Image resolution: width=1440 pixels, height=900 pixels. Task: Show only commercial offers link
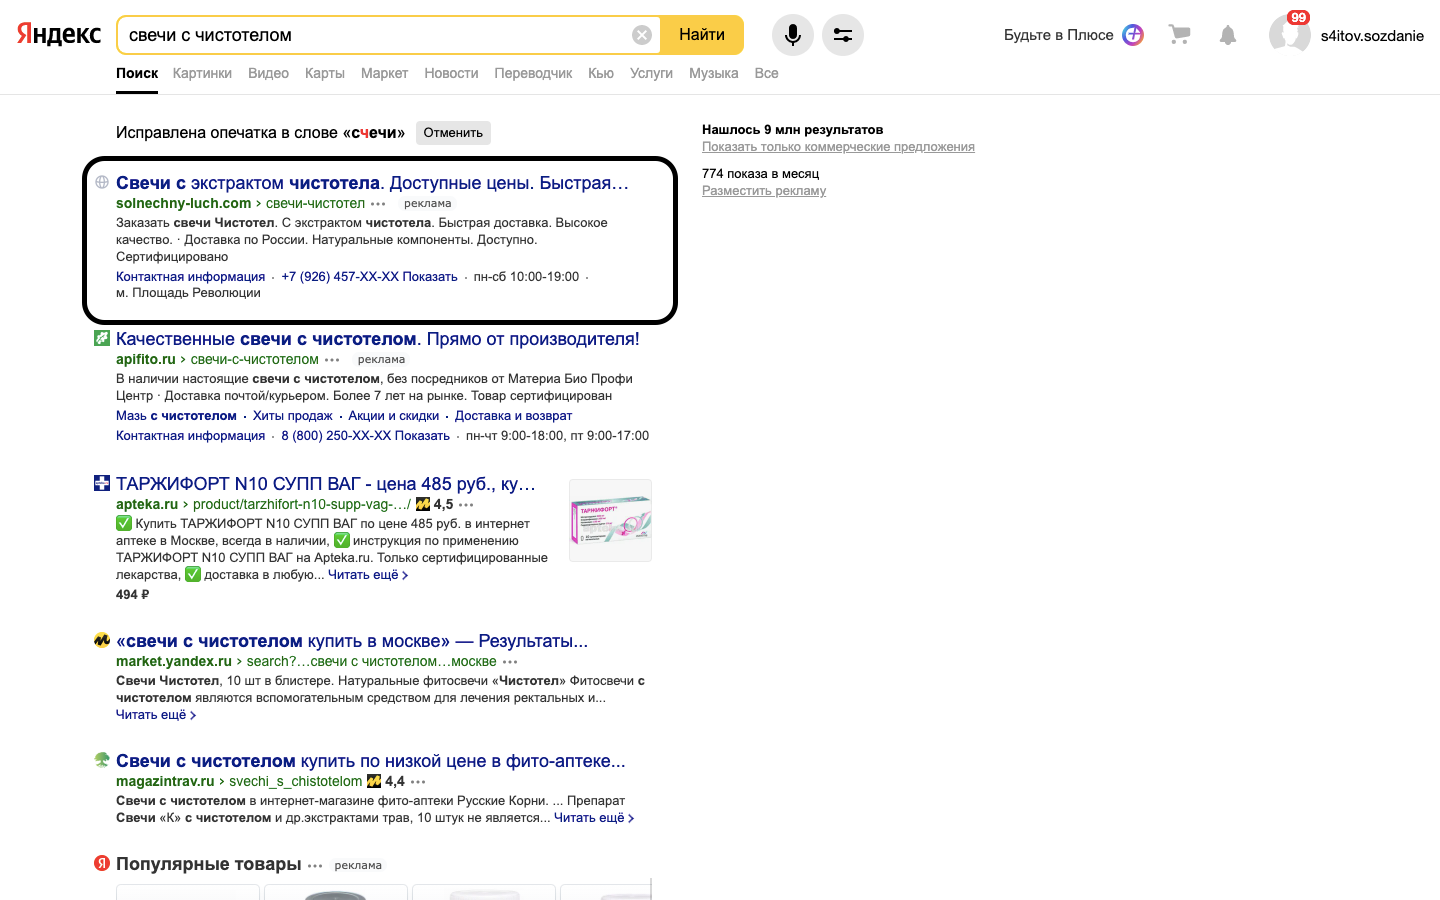click(838, 147)
